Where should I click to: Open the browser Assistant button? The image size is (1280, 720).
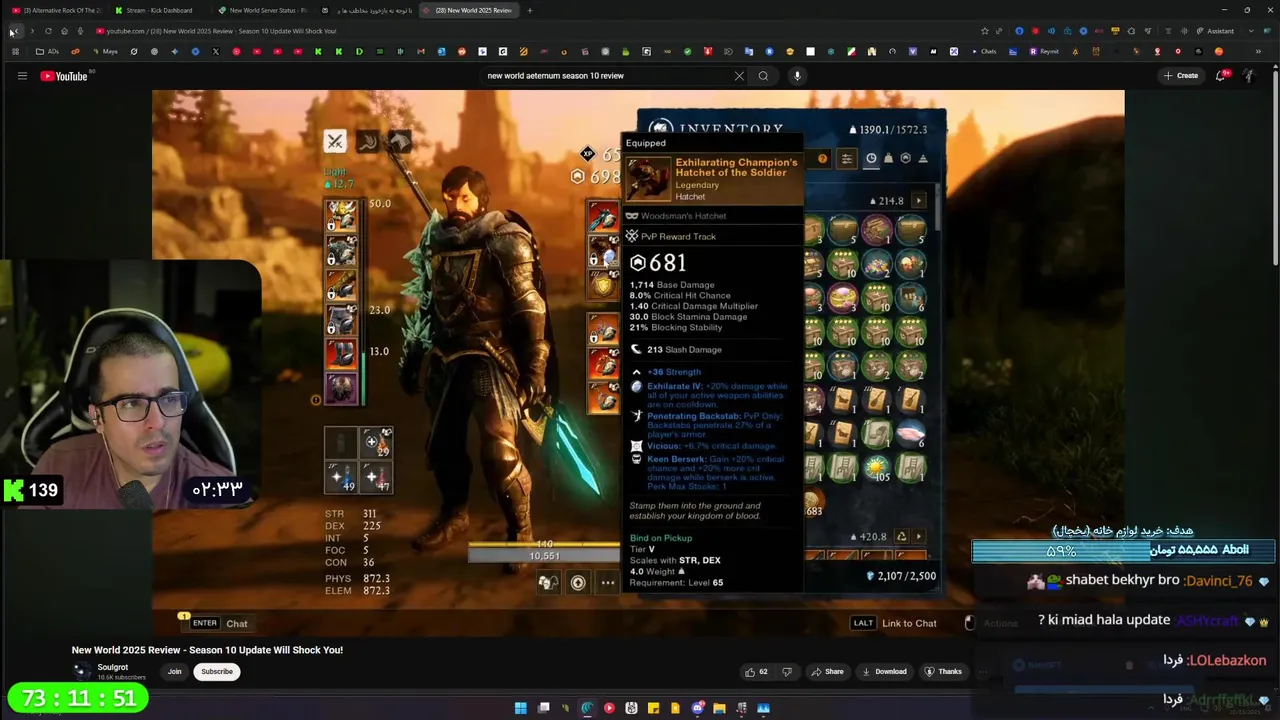[x=1216, y=31]
